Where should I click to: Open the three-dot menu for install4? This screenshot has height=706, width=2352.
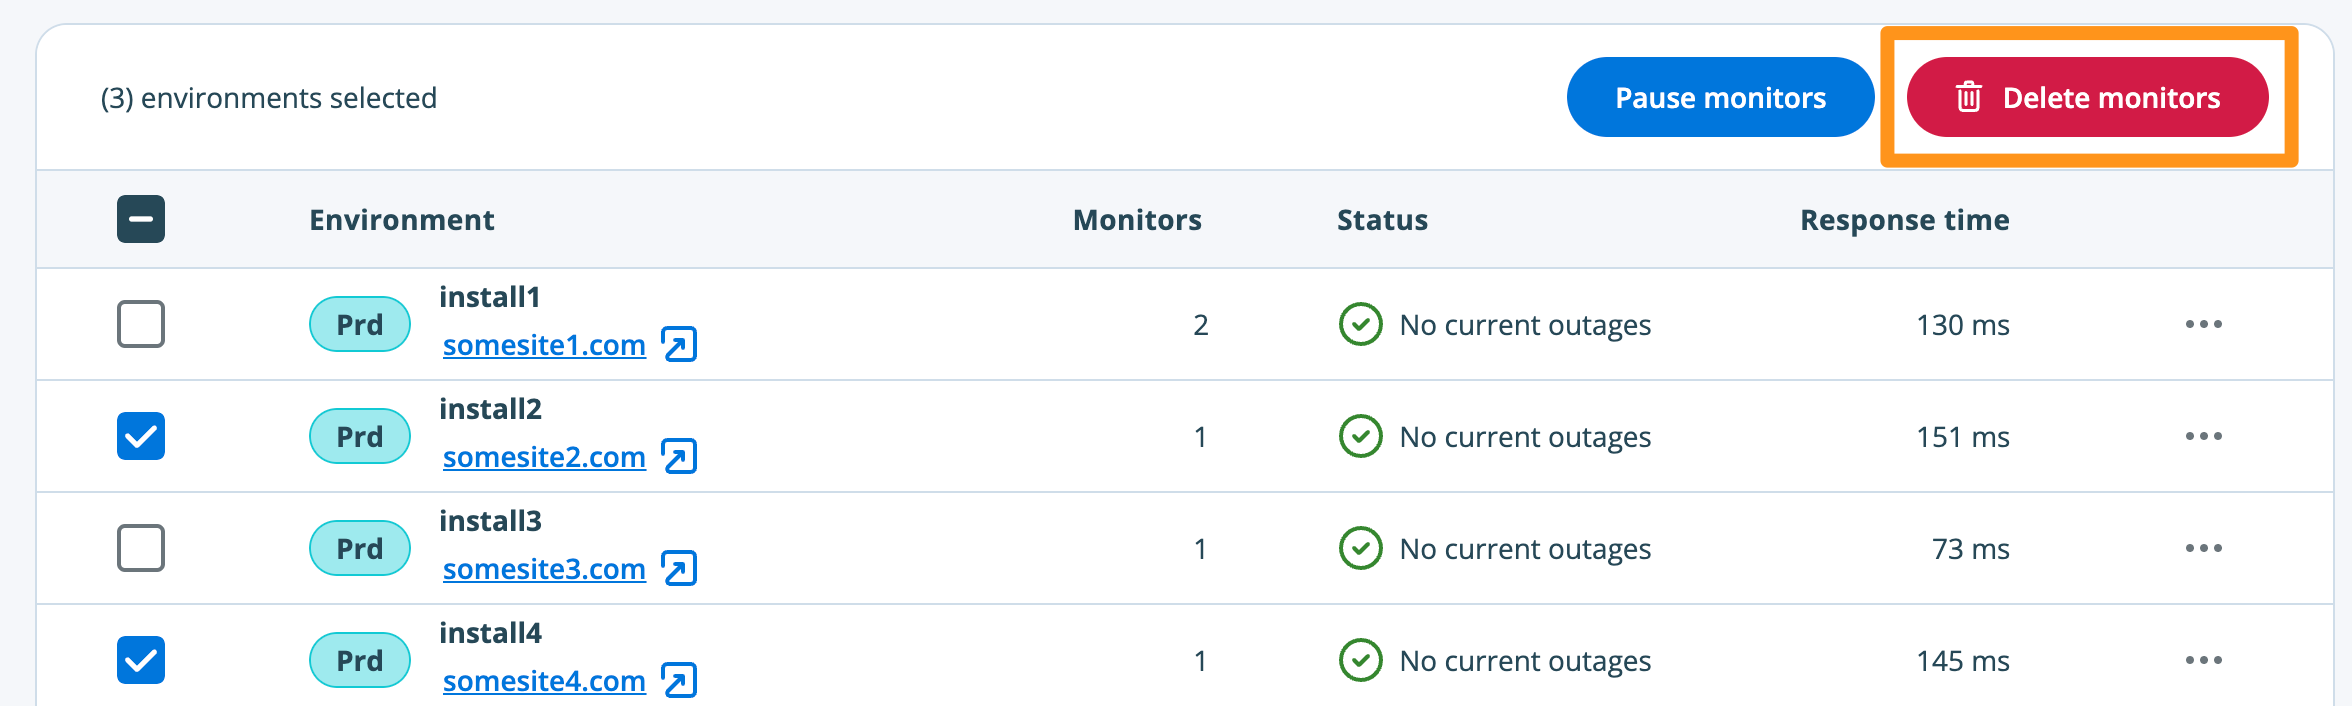point(2203,660)
